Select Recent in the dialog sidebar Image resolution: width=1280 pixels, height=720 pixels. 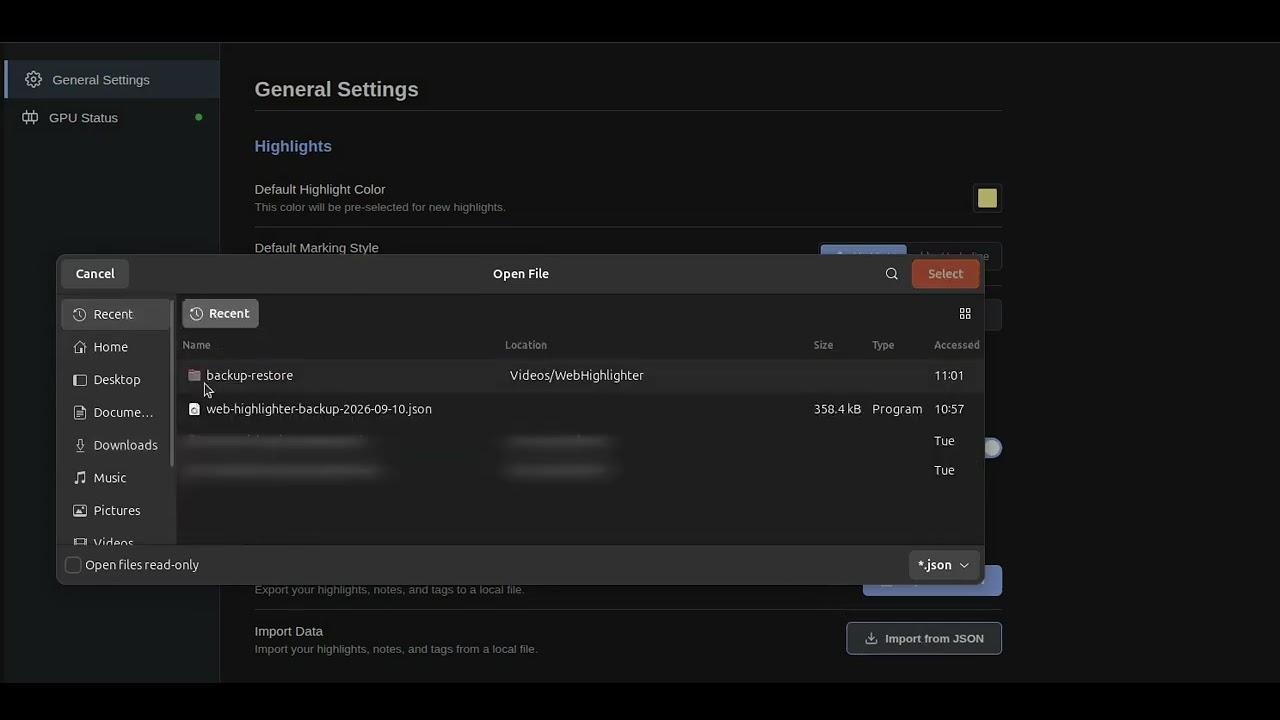(115, 314)
